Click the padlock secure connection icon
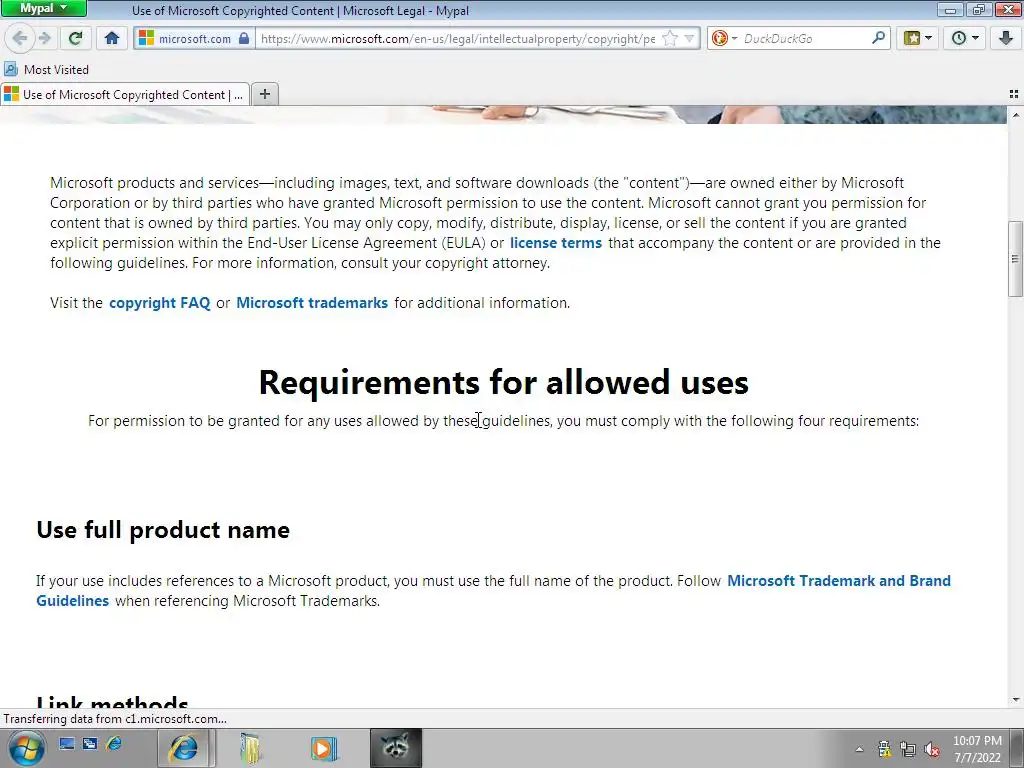 (x=244, y=38)
